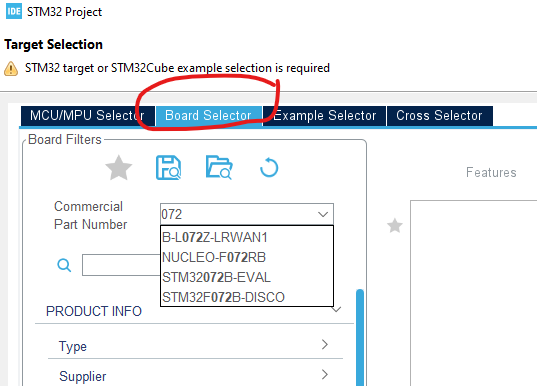This screenshot has width=537, height=386.
Task: Choose NUCLEO-F072RB from the suggestion list
Action: coord(247,257)
